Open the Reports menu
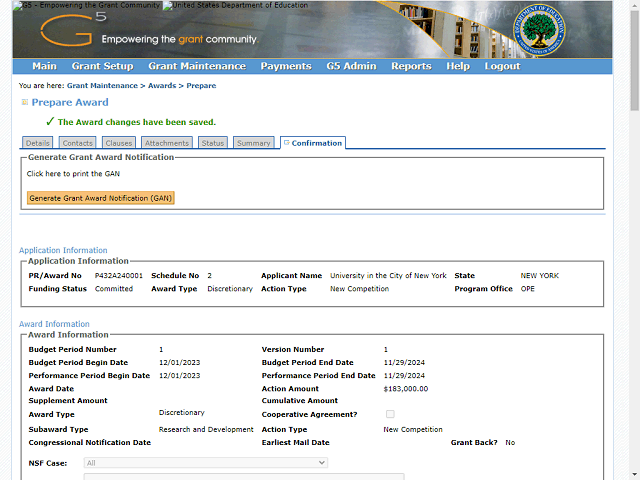Image resolution: width=640 pixels, height=480 pixels. tap(411, 66)
